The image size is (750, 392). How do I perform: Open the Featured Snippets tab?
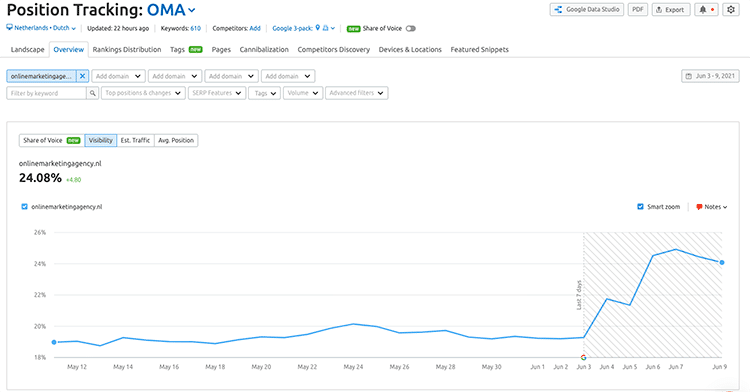click(479, 49)
